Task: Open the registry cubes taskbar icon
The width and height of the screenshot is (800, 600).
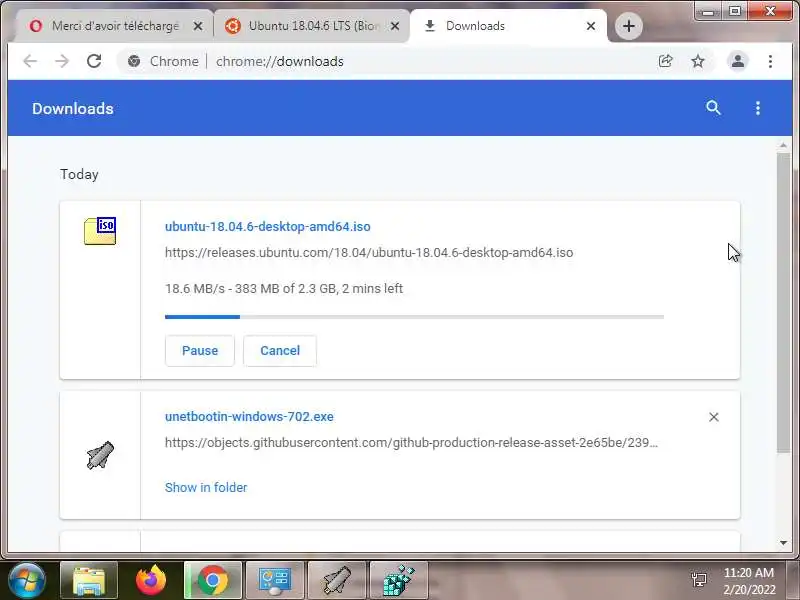Action: (x=398, y=580)
